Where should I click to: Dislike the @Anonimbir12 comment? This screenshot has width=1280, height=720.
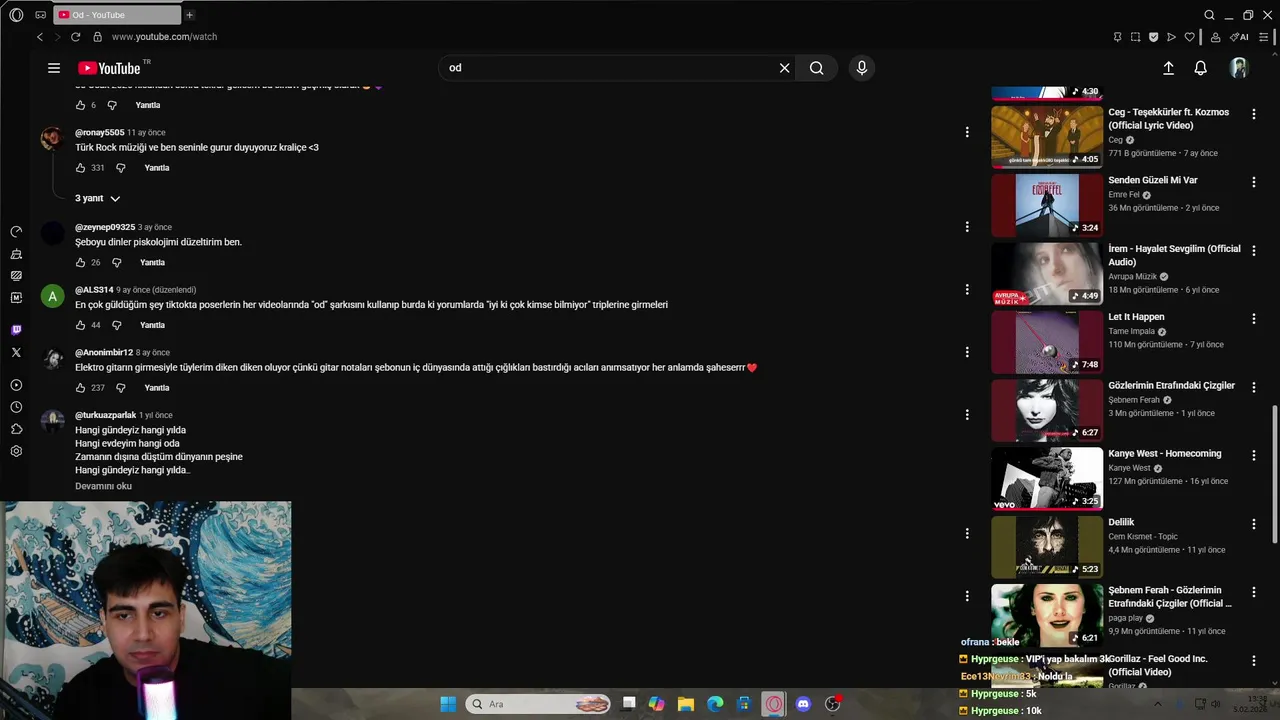(x=120, y=388)
